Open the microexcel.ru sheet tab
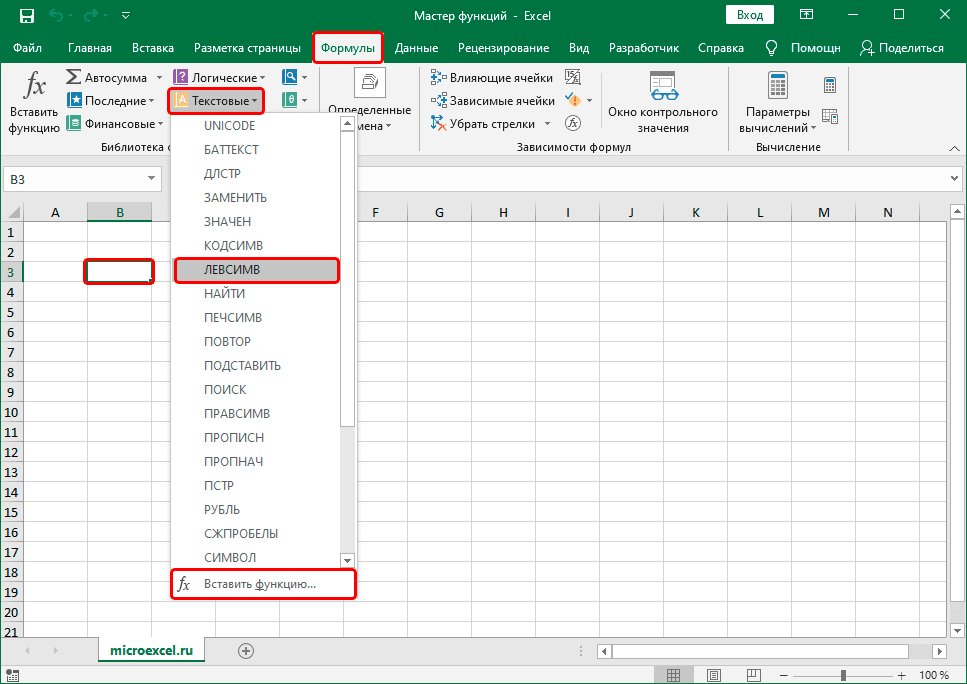 pyautogui.click(x=151, y=650)
